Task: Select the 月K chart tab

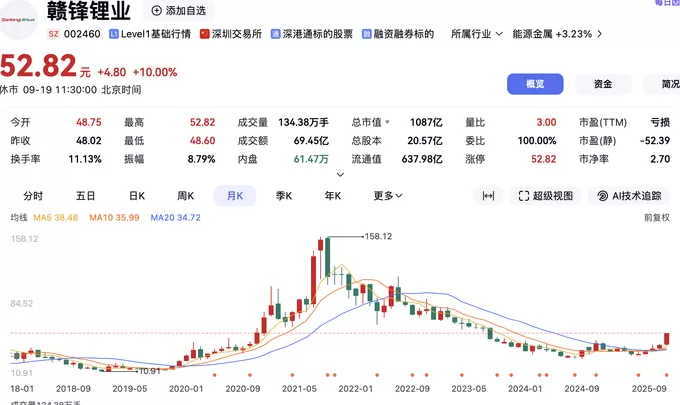Action: pyautogui.click(x=235, y=196)
